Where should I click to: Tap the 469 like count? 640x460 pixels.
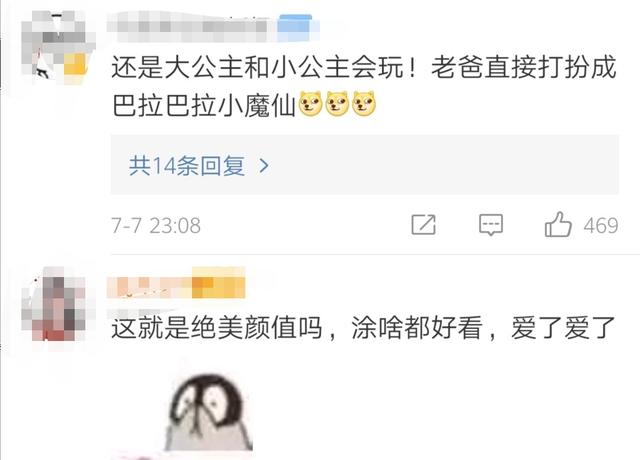pyautogui.click(x=601, y=226)
